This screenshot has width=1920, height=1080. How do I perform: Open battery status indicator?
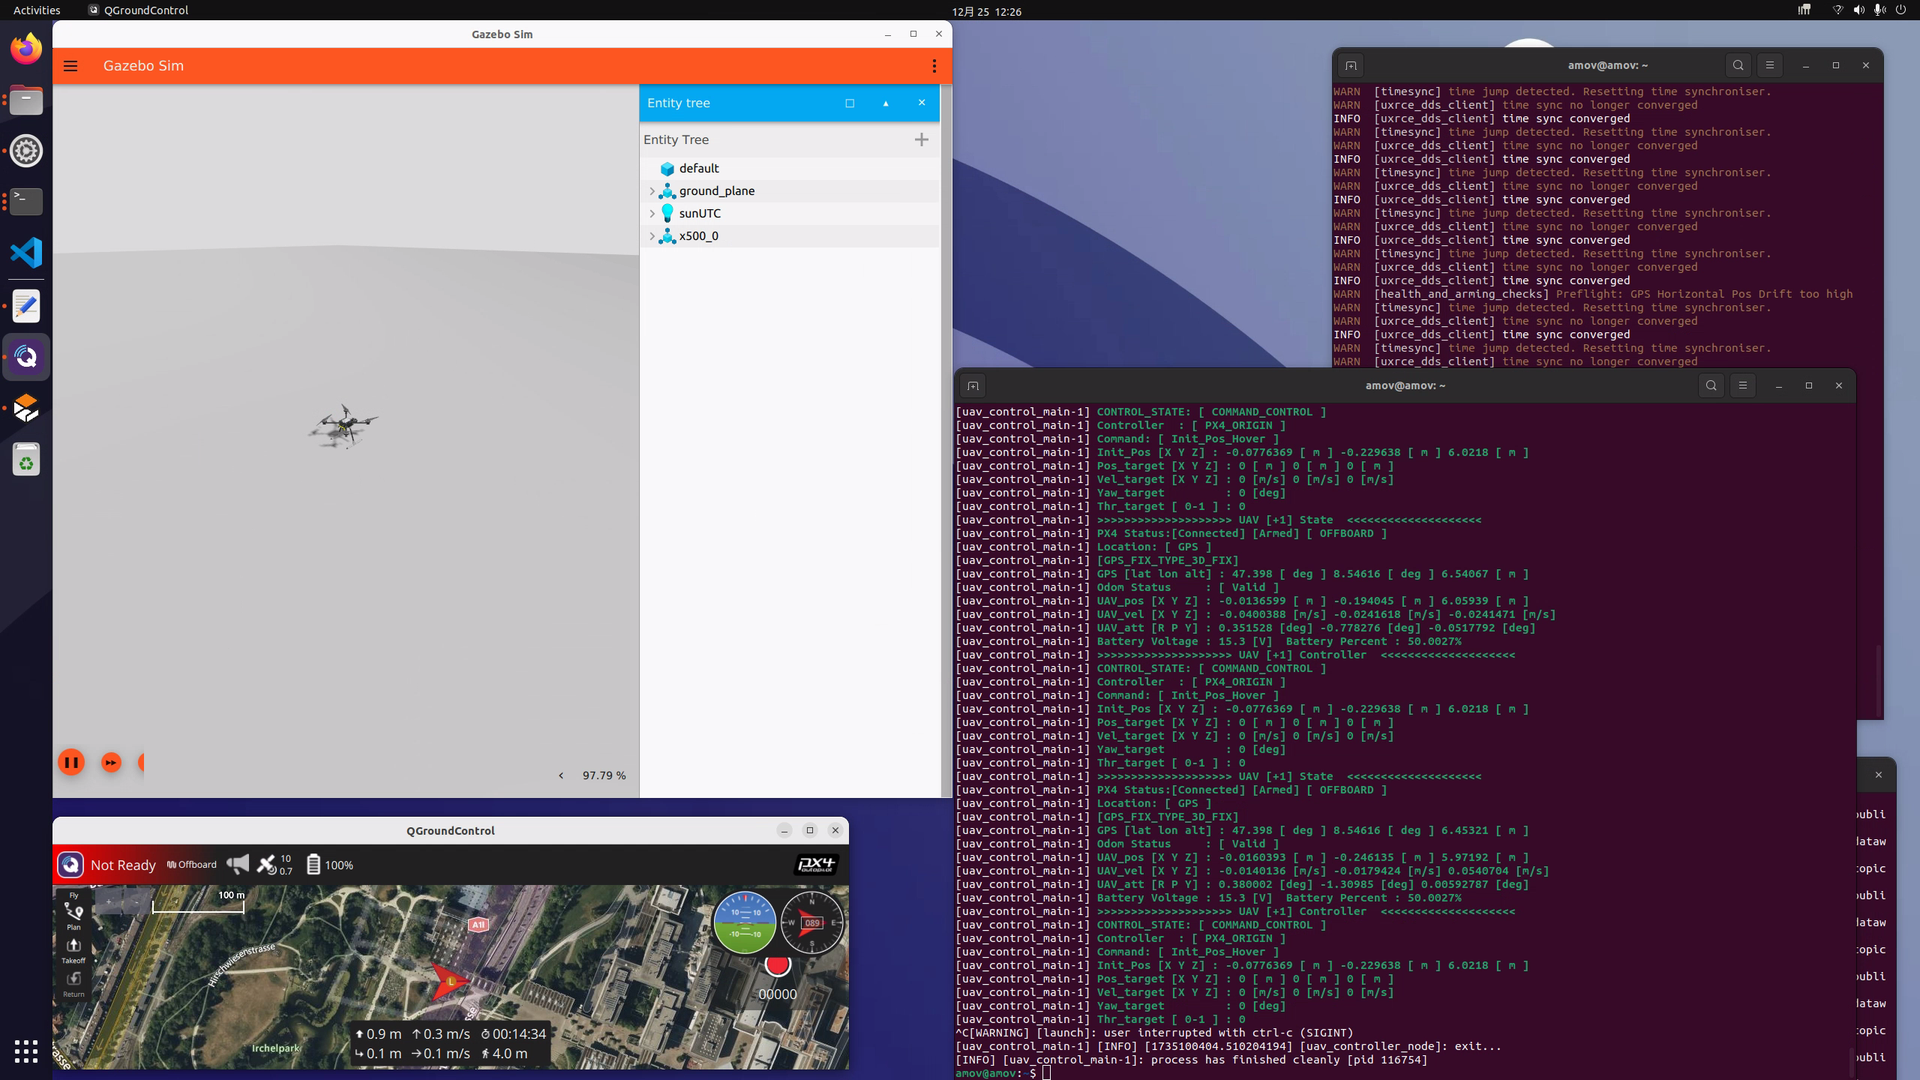[329, 865]
